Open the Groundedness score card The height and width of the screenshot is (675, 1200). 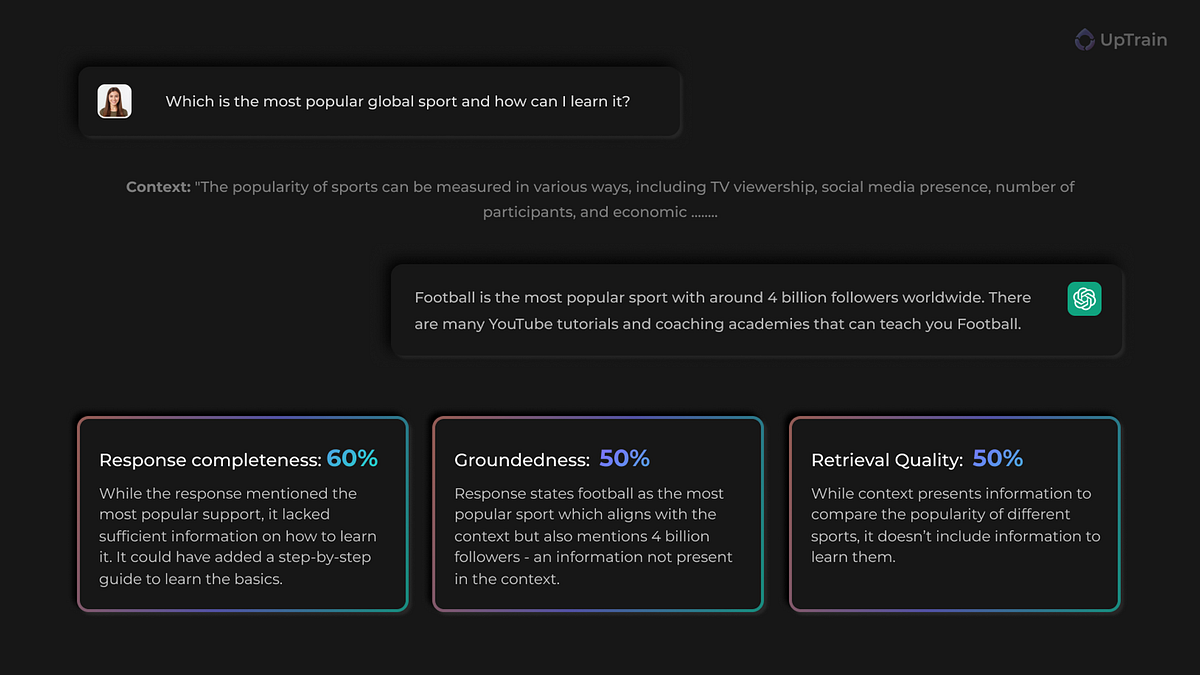(x=598, y=514)
